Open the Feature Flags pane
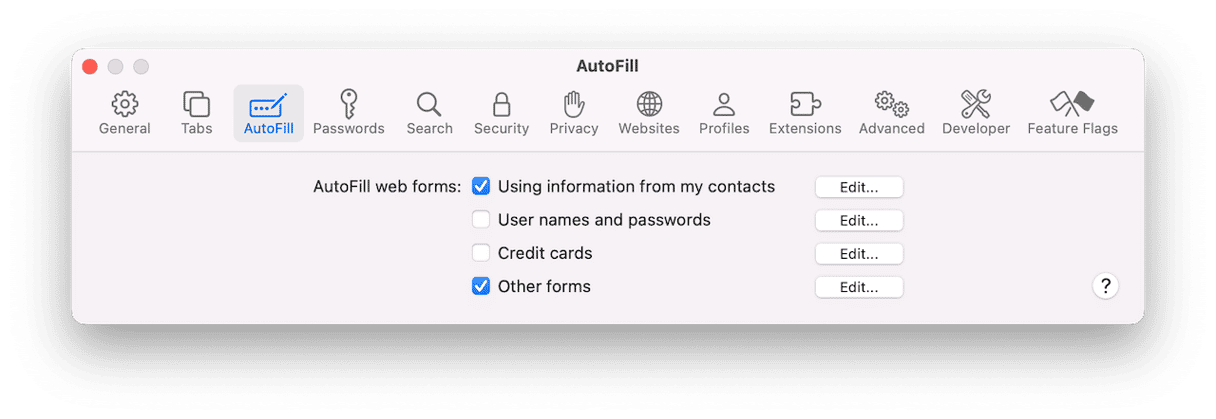 pyautogui.click(x=1072, y=113)
